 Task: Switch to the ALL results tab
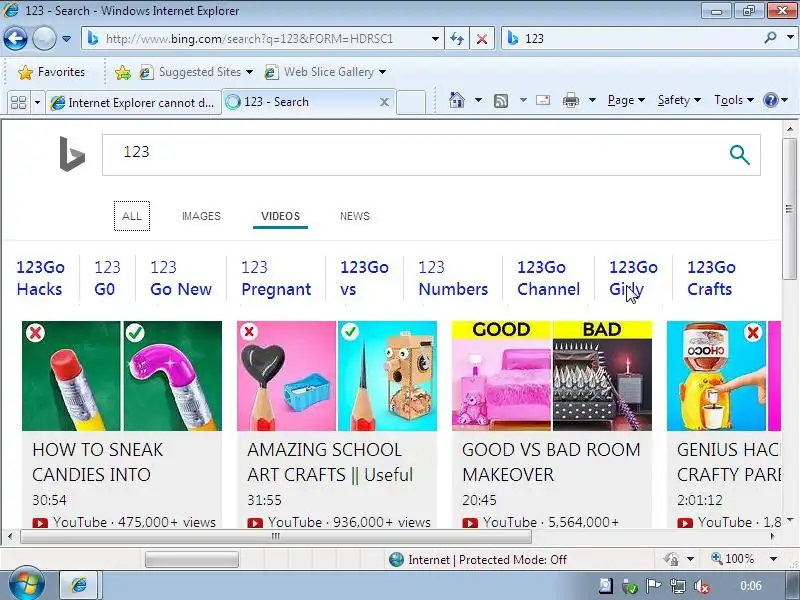pos(132,216)
